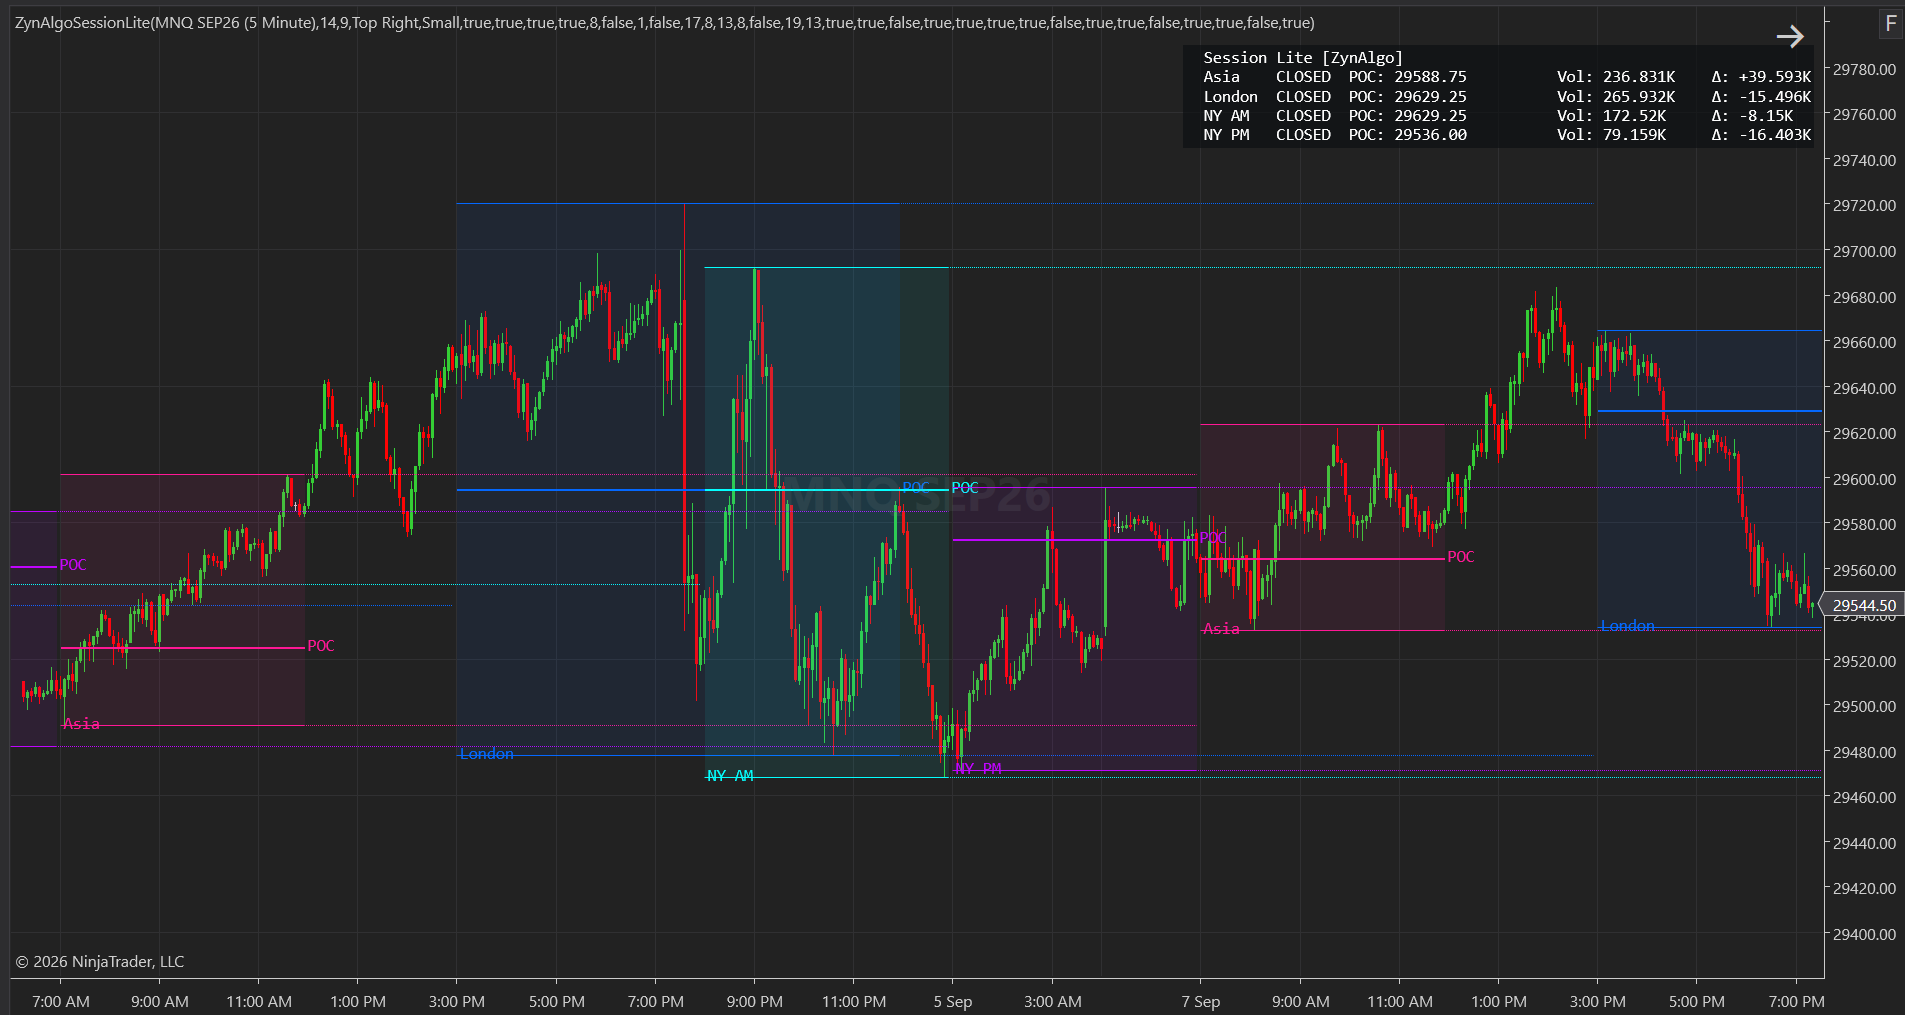Click the F button at top right

tap(1890, 23)
